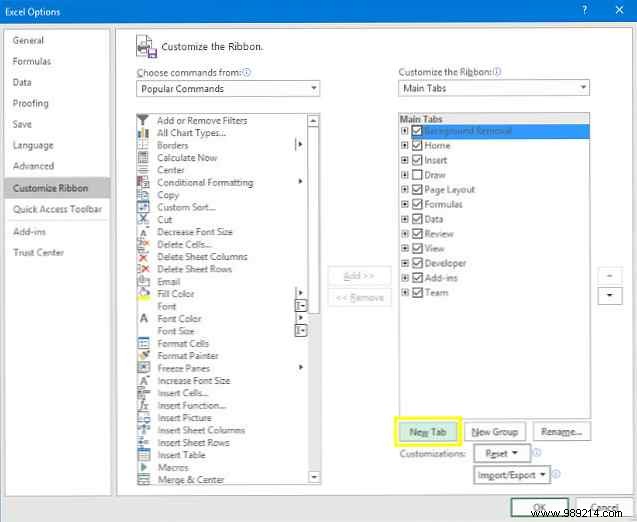Click the Freeze Panes icon
This screenshot has width=637, height=522.
(x=143, y=368)
